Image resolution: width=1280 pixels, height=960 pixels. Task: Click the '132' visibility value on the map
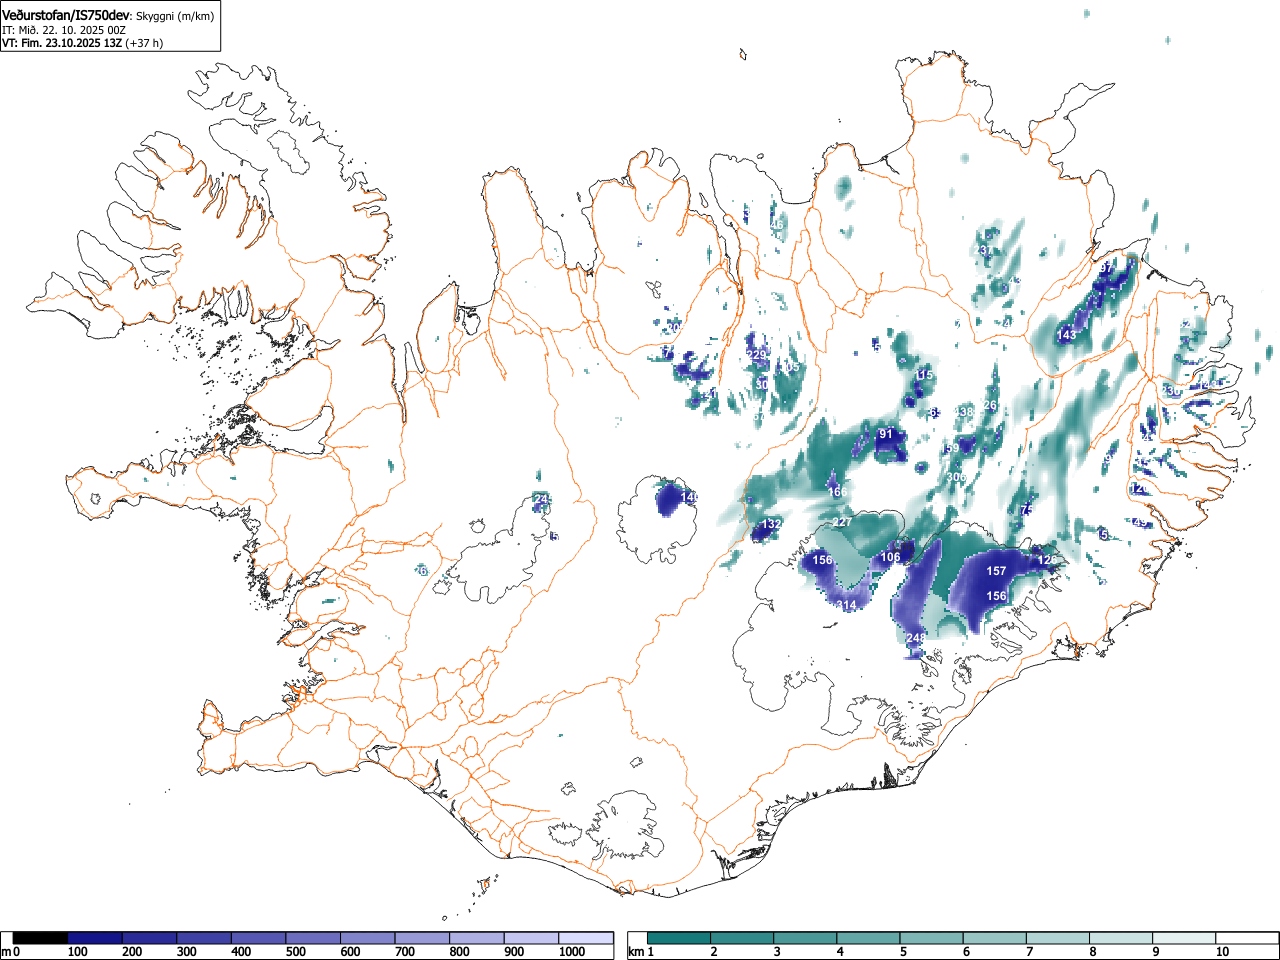(772, 524)
